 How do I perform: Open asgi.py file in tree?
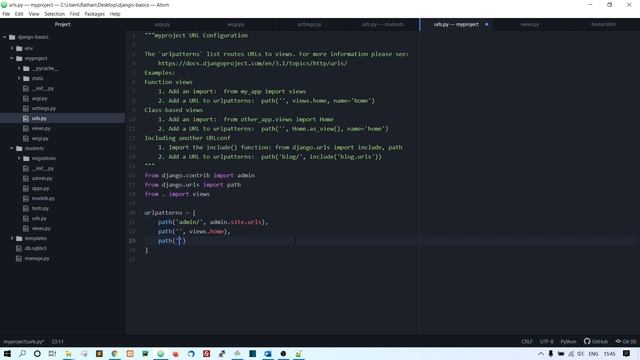coord(40,98)
